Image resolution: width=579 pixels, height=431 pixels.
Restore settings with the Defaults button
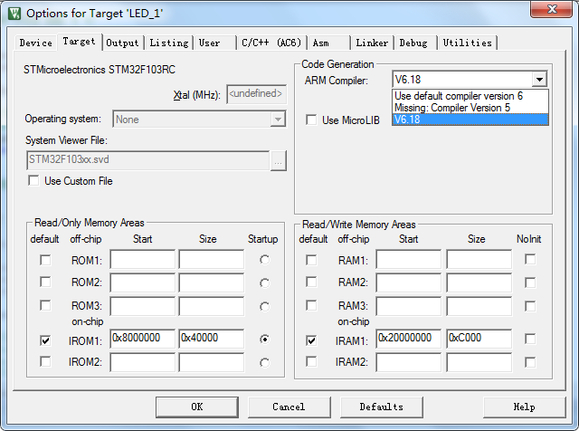point(381,407)
